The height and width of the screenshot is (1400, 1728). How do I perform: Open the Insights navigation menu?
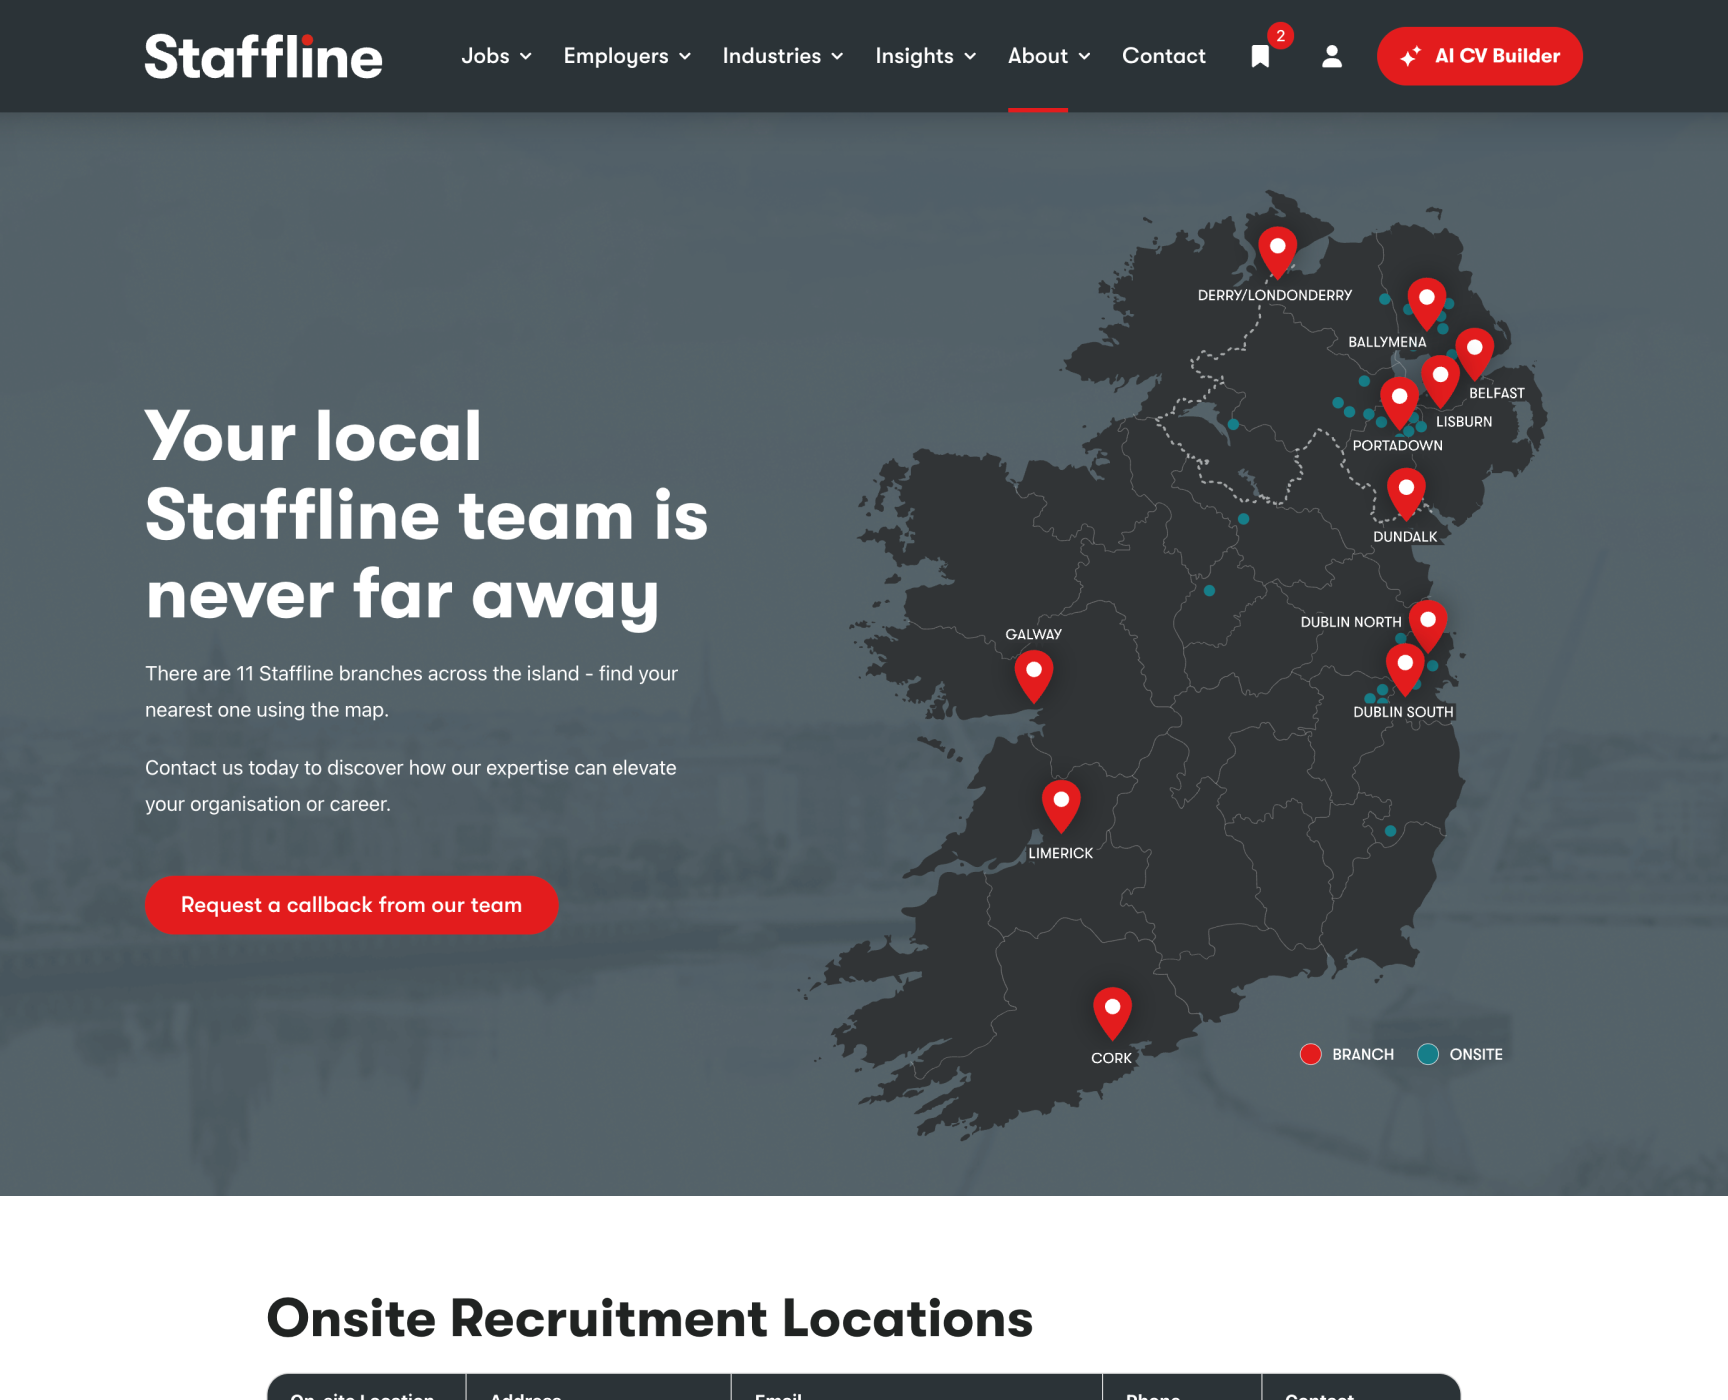[925, 56]
